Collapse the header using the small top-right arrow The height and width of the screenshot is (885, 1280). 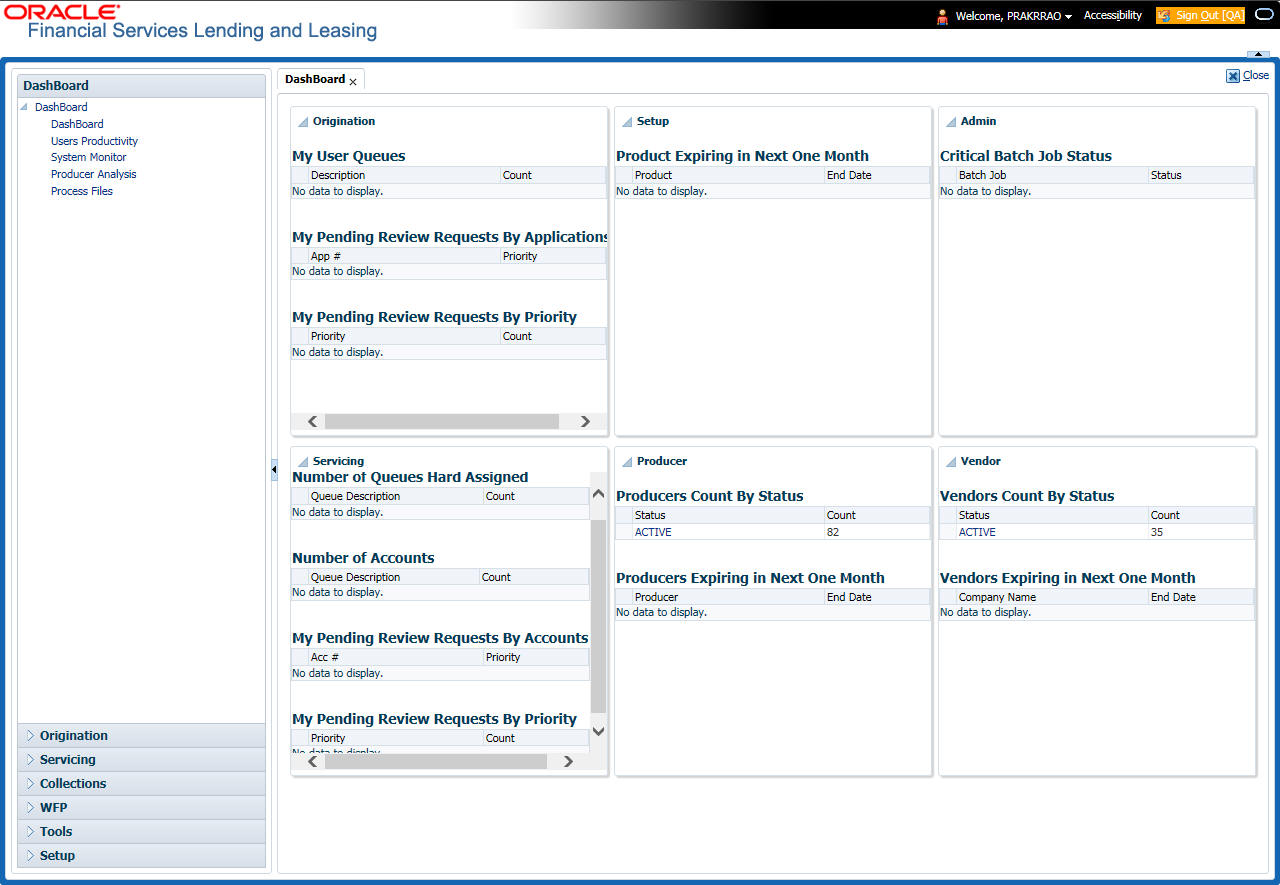1258,54
